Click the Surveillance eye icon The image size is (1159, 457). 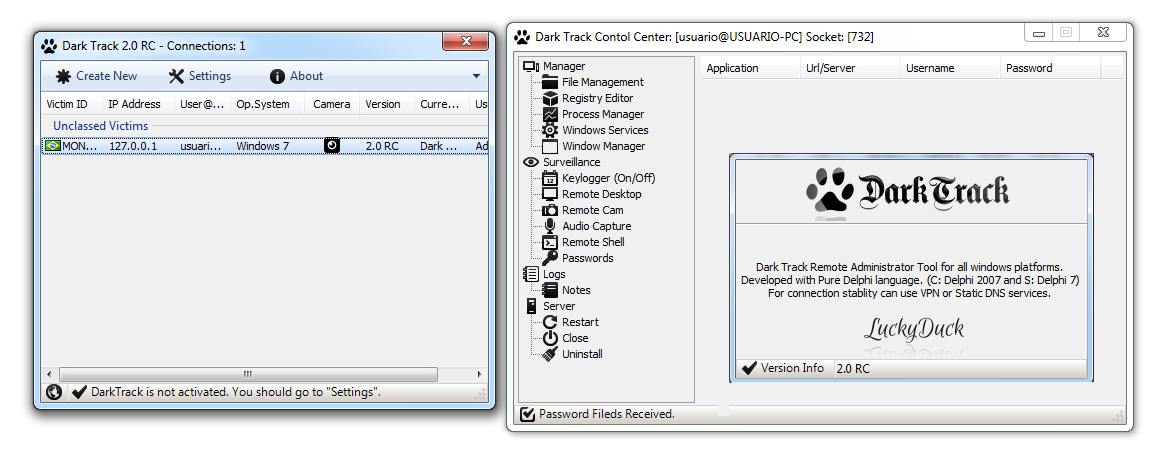[x=531, y=162]
